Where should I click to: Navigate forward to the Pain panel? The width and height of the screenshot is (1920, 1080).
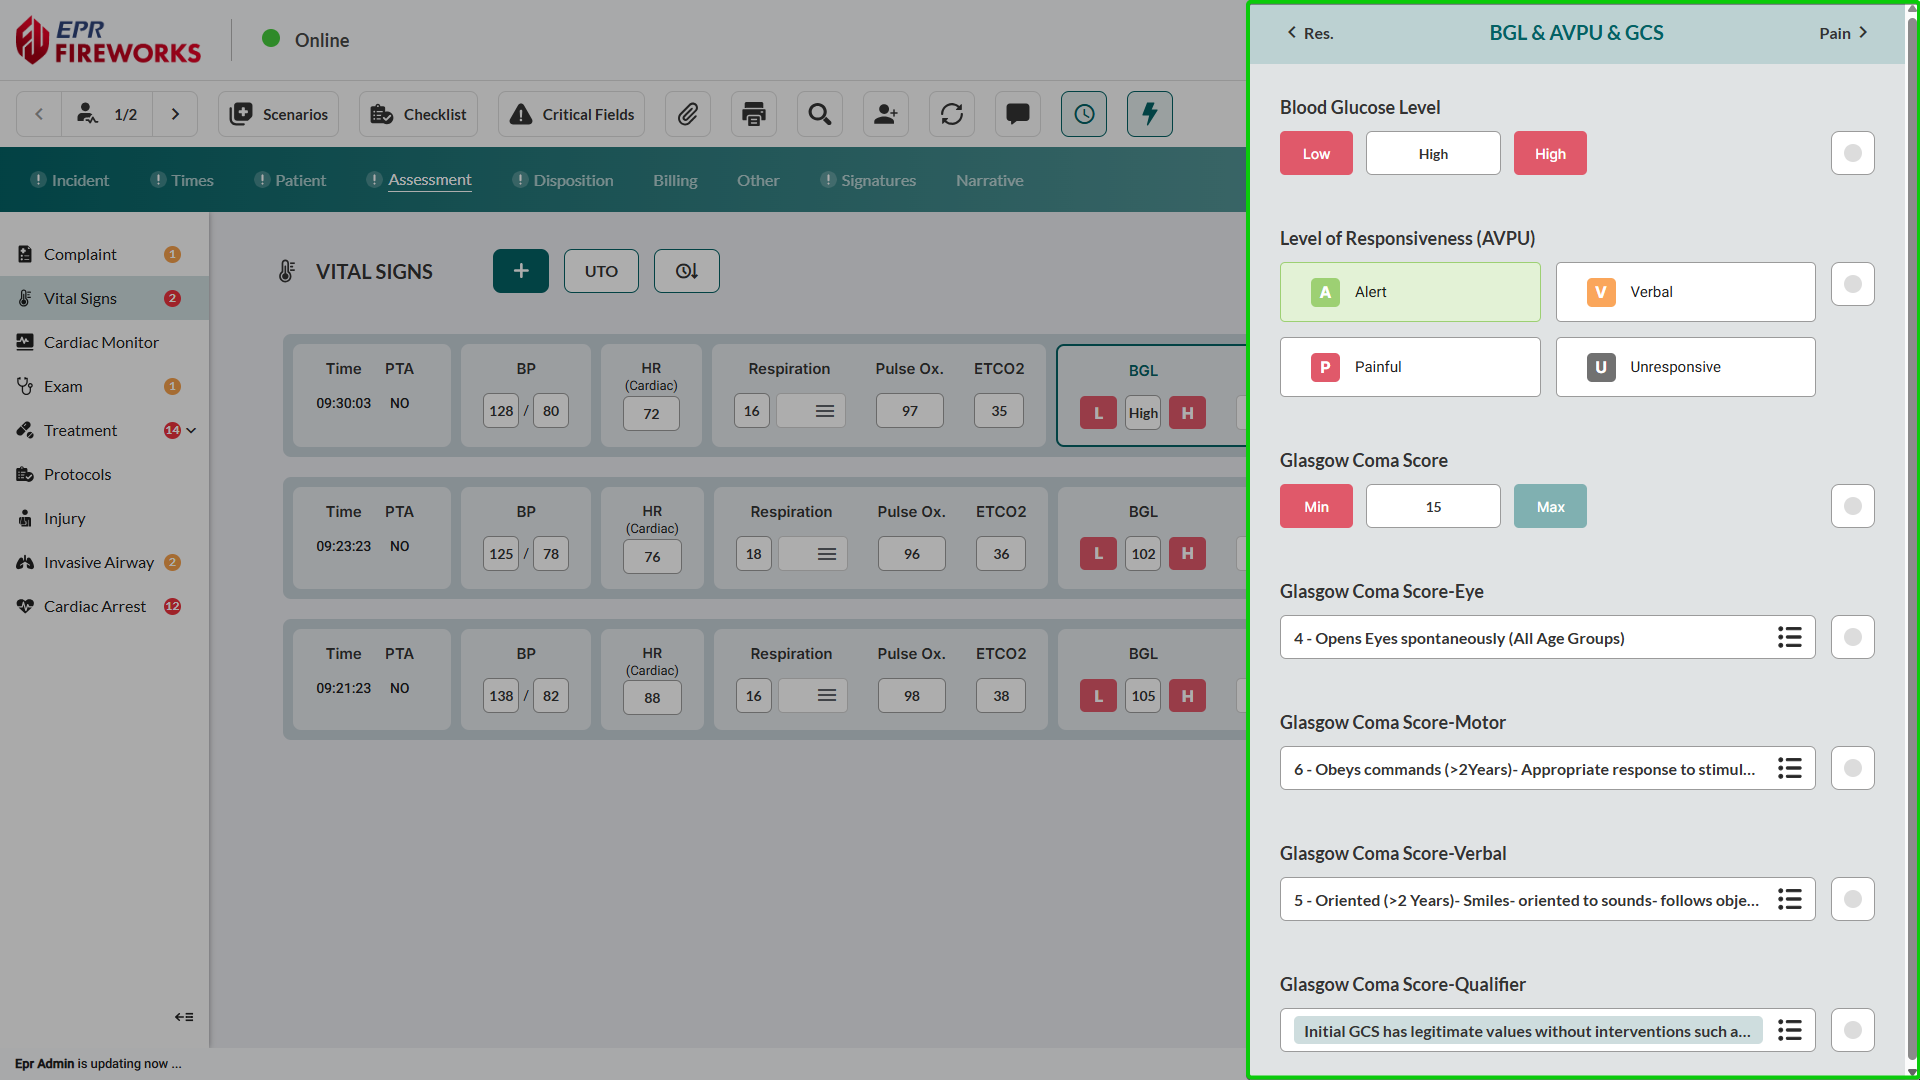(1841, 33)
